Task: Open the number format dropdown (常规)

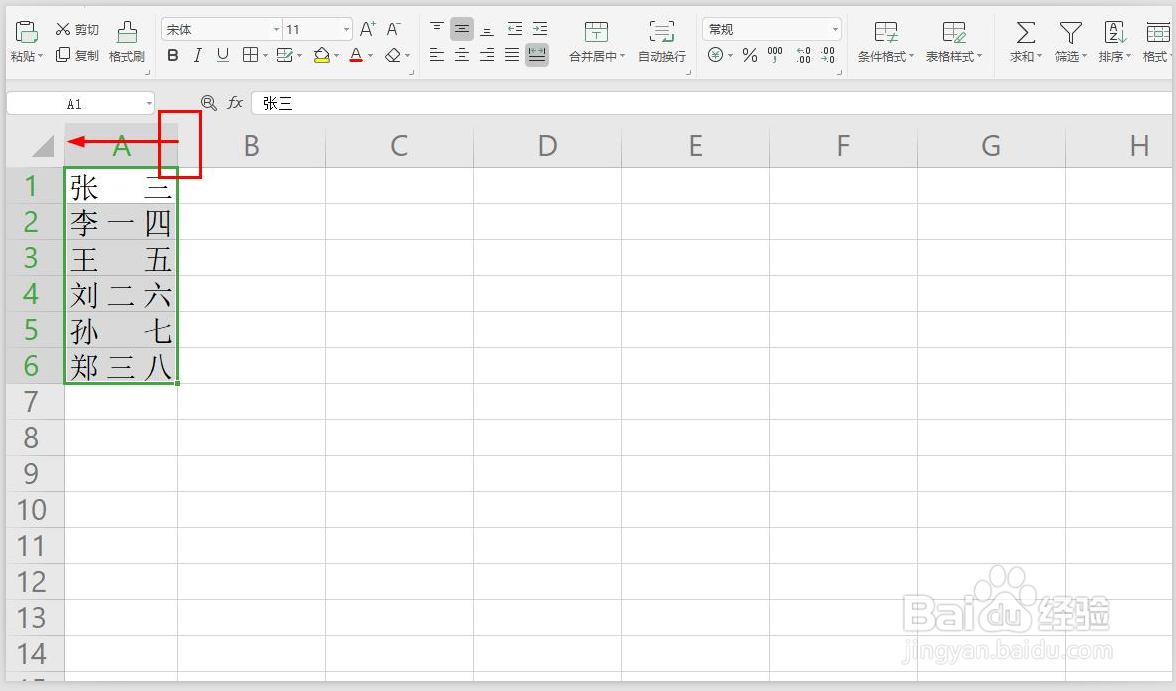Action: pyautogui.click(x=835, y=29)
